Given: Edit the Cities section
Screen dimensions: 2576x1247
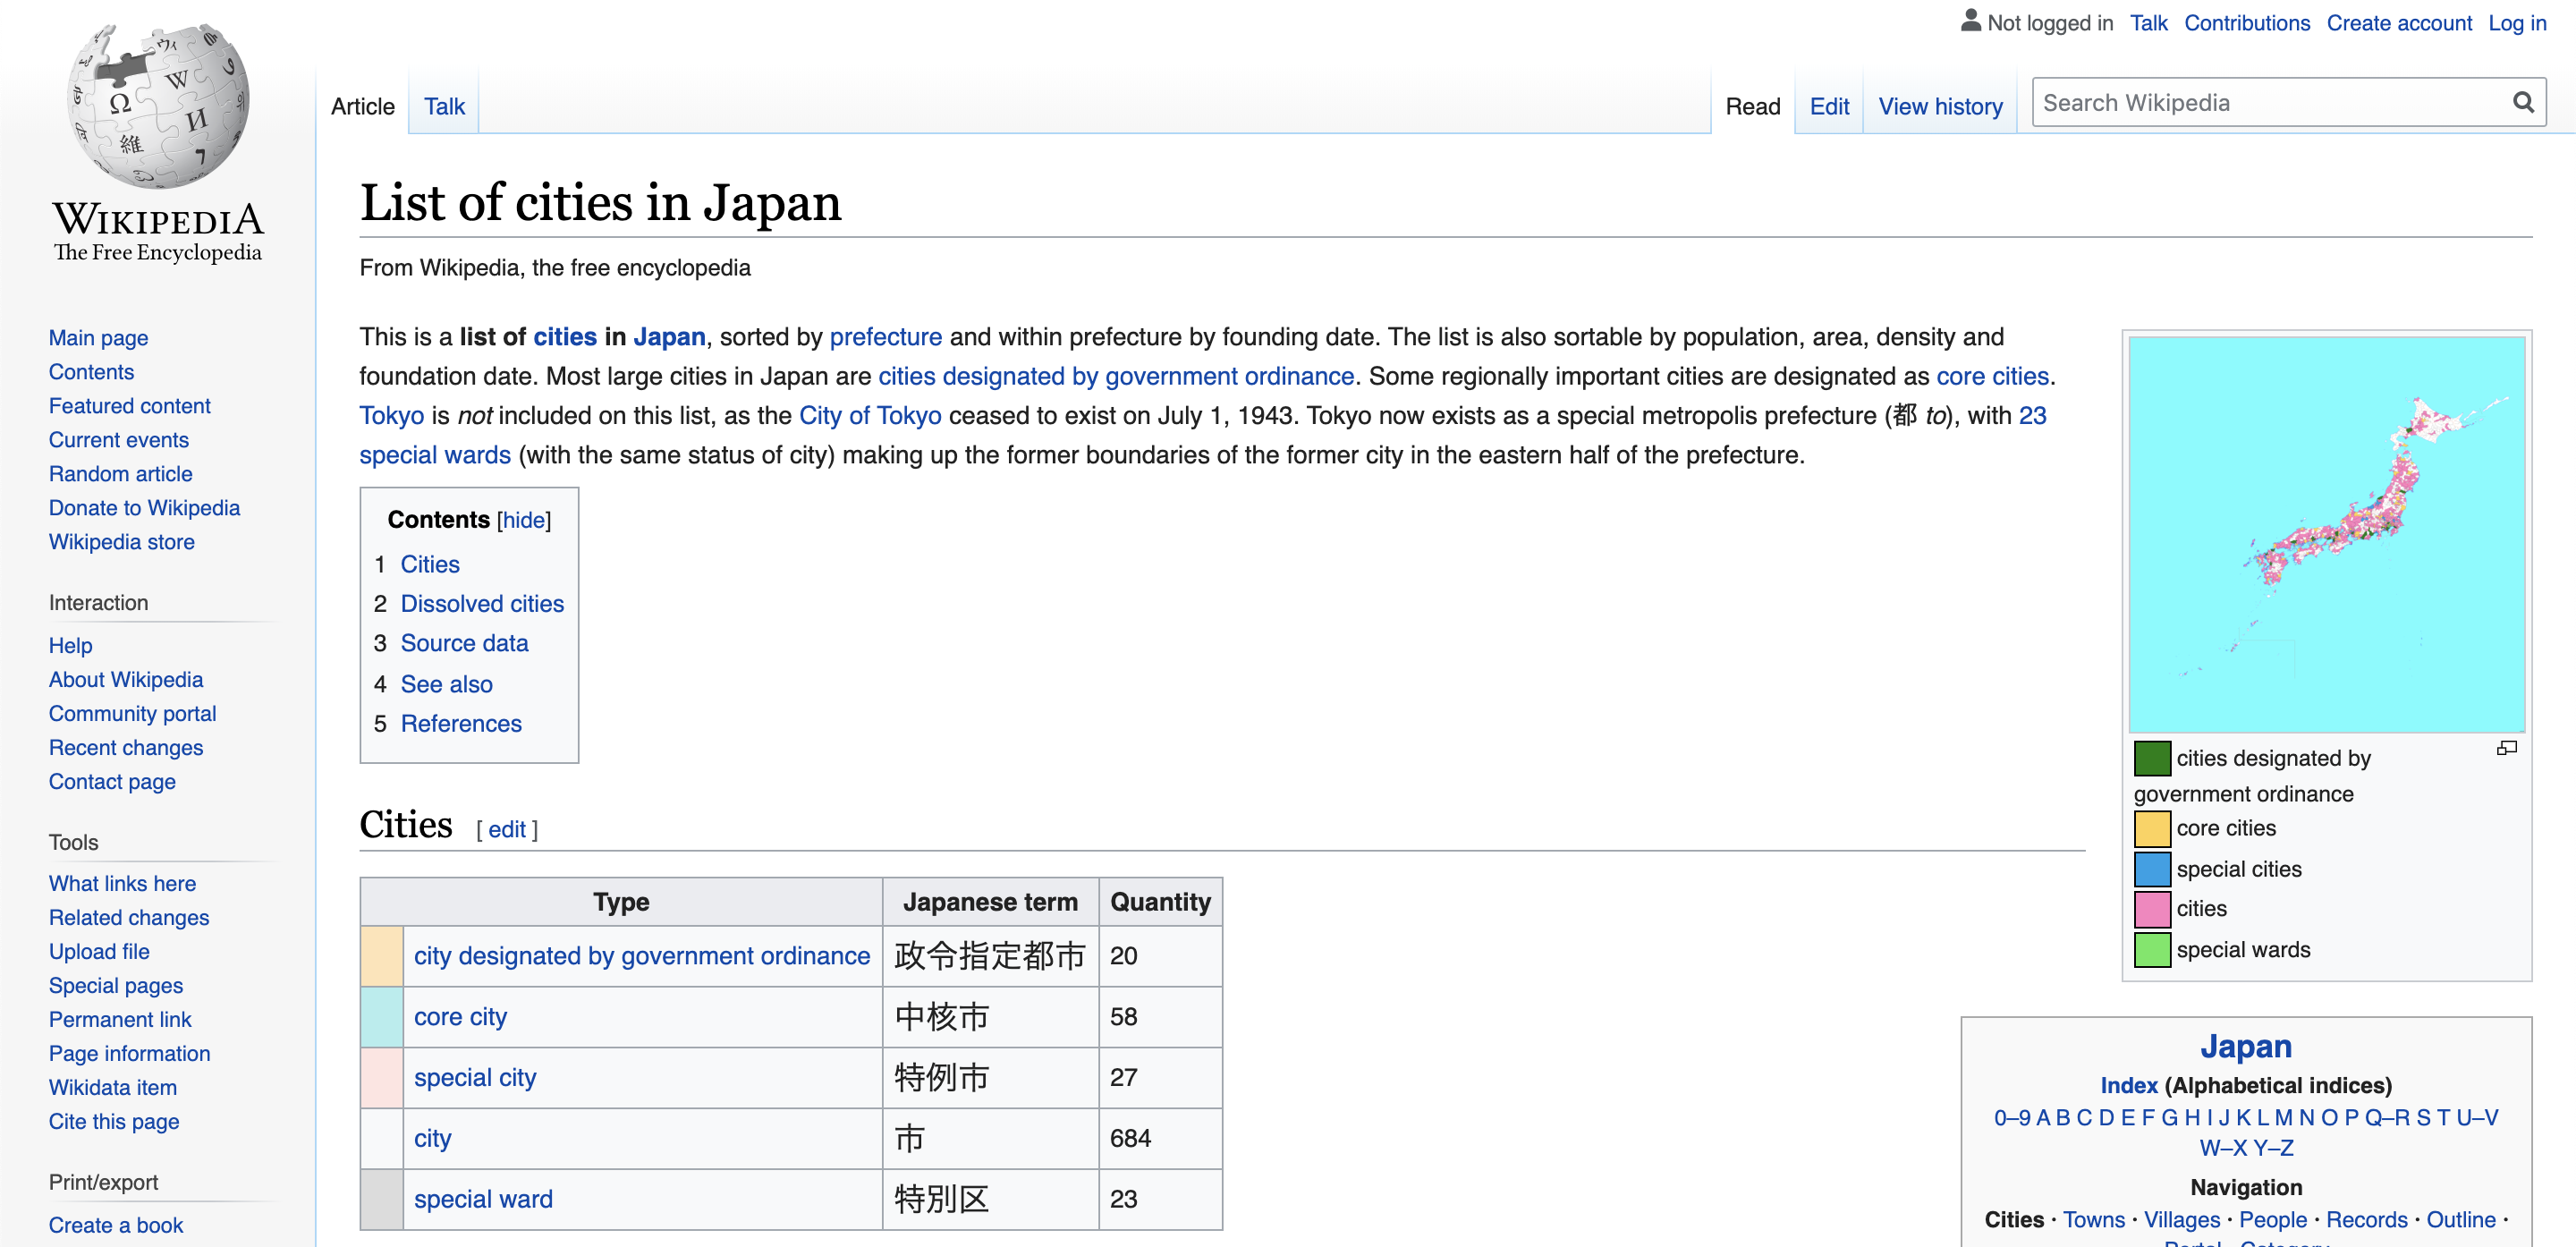Looking at the screenshot, I should (x=506, y=829).
